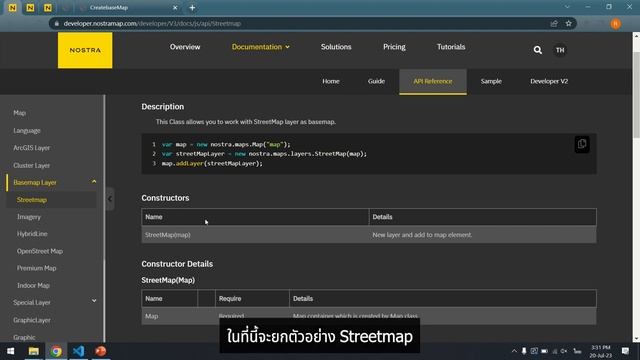Click the StreetMap(Map) subheading
This screenshot has height=360, width=640.
pos(168,280)
